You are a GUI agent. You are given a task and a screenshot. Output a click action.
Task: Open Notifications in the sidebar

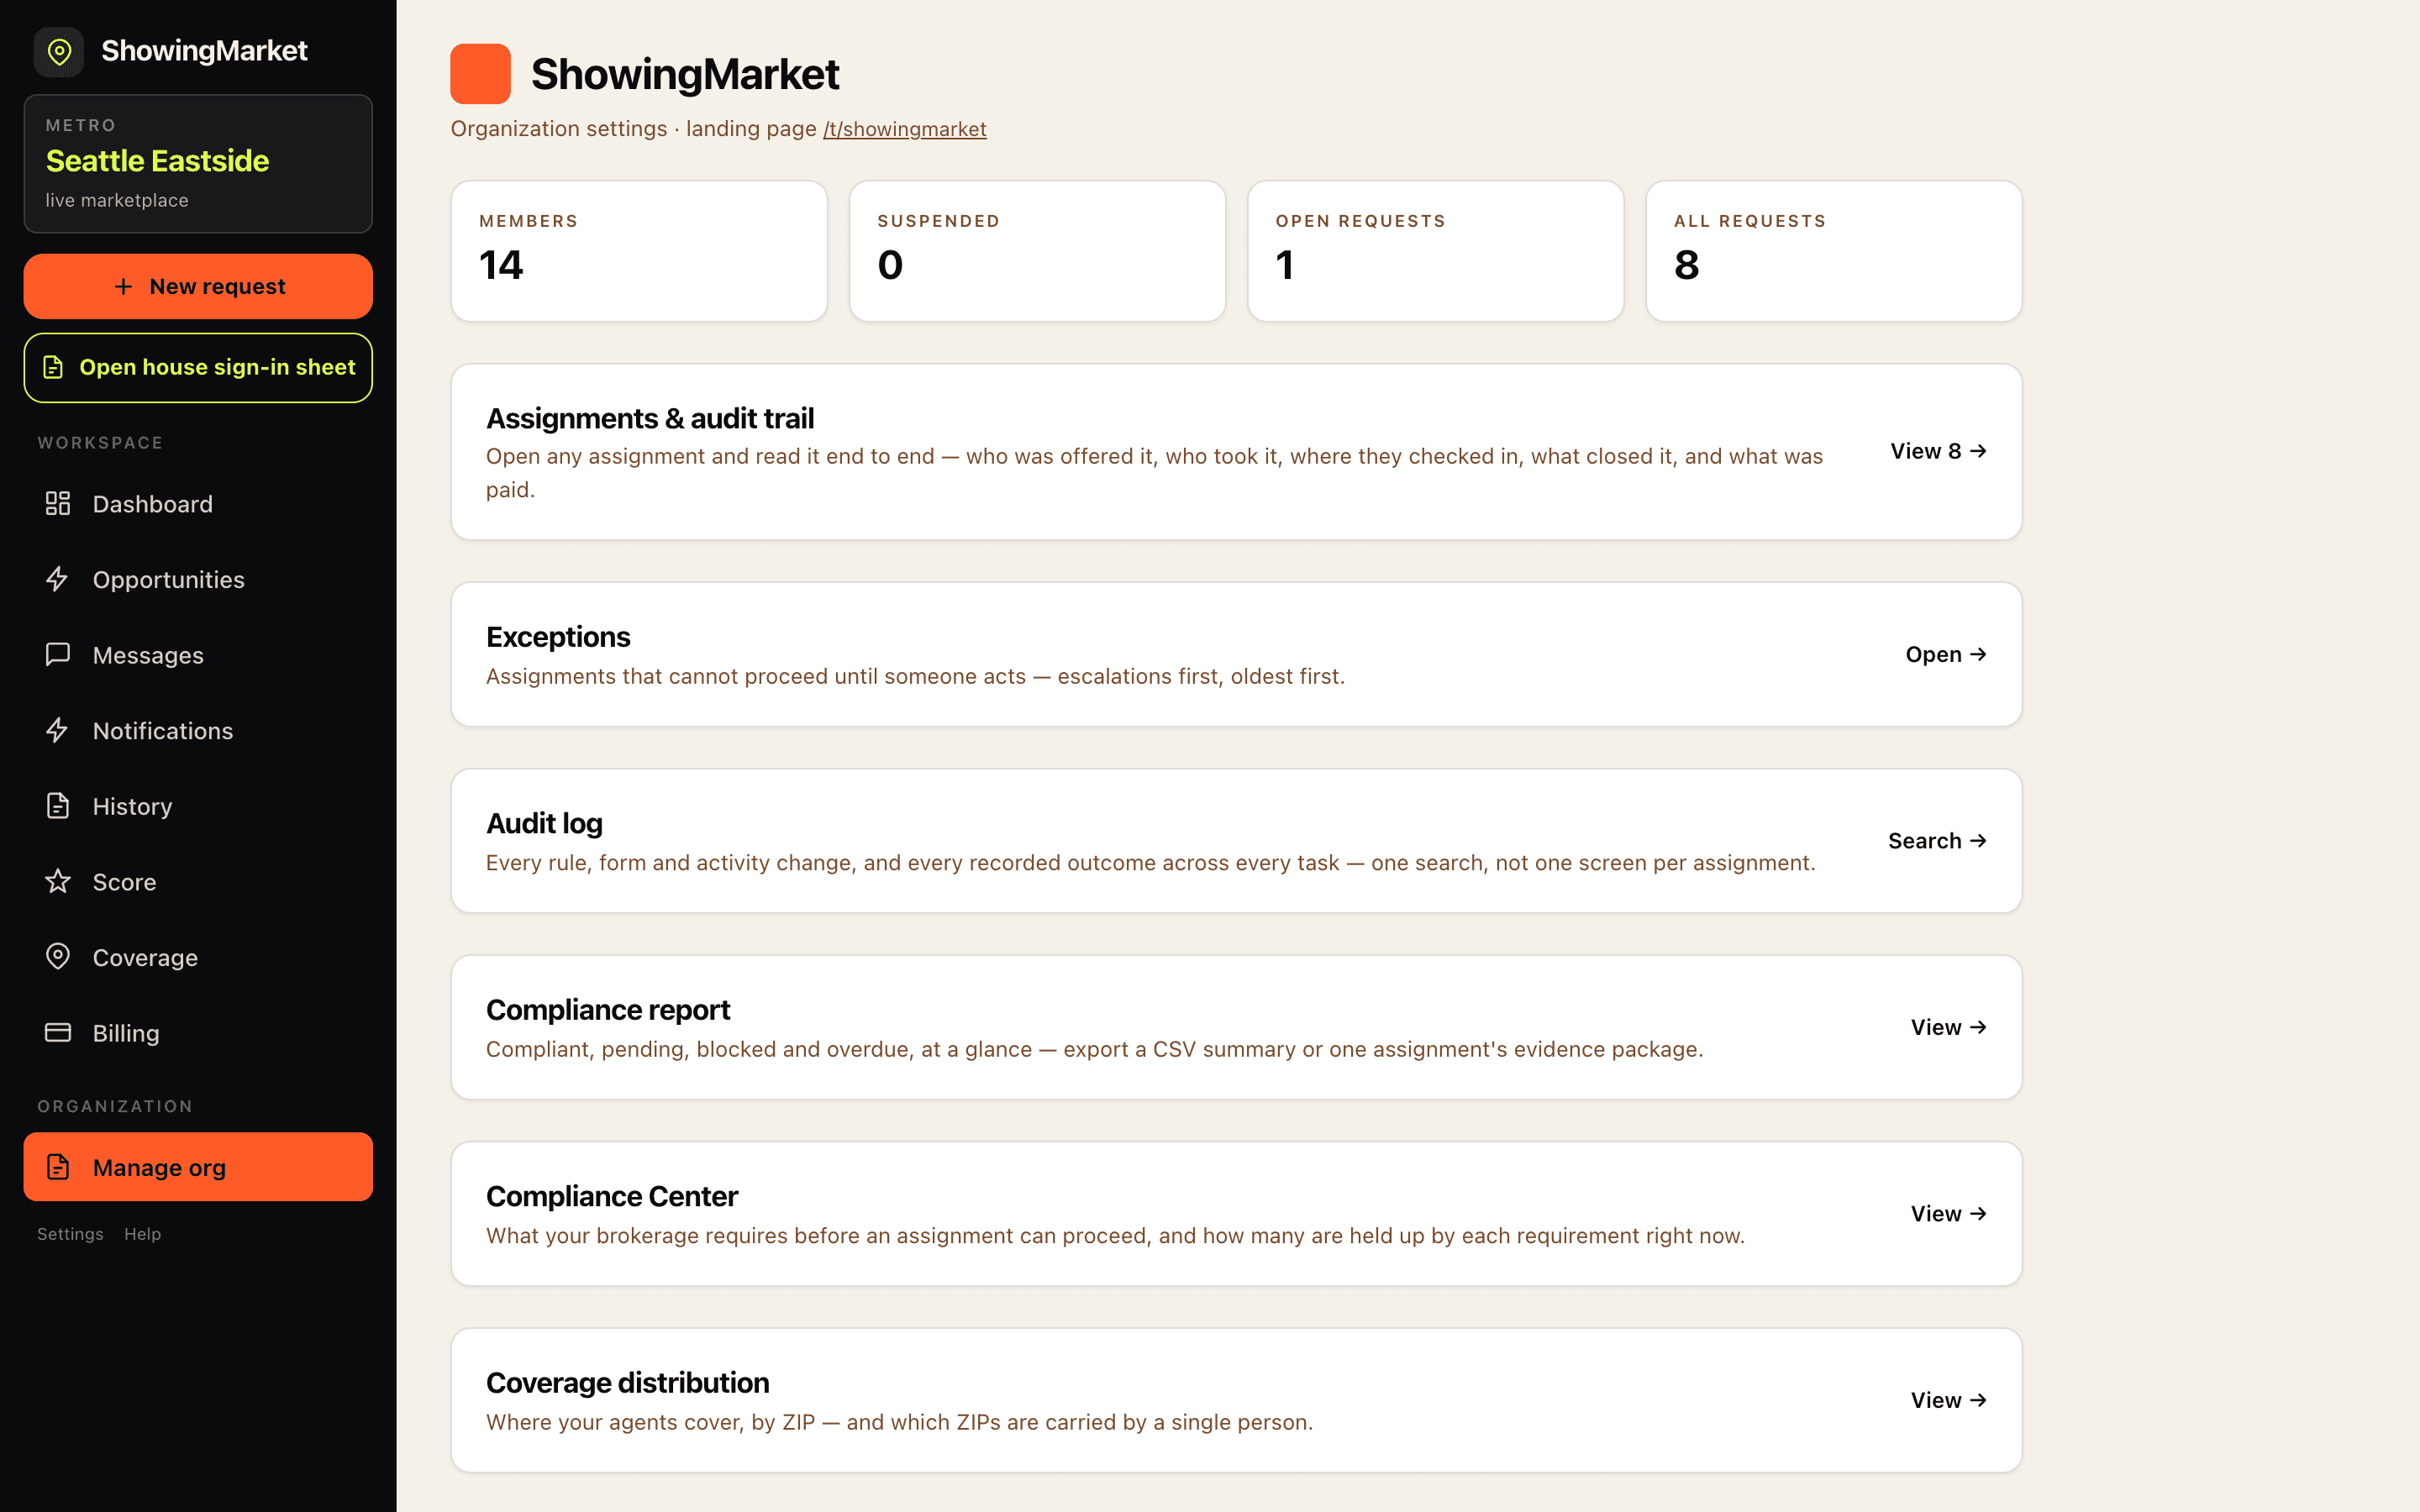(198, 731)
